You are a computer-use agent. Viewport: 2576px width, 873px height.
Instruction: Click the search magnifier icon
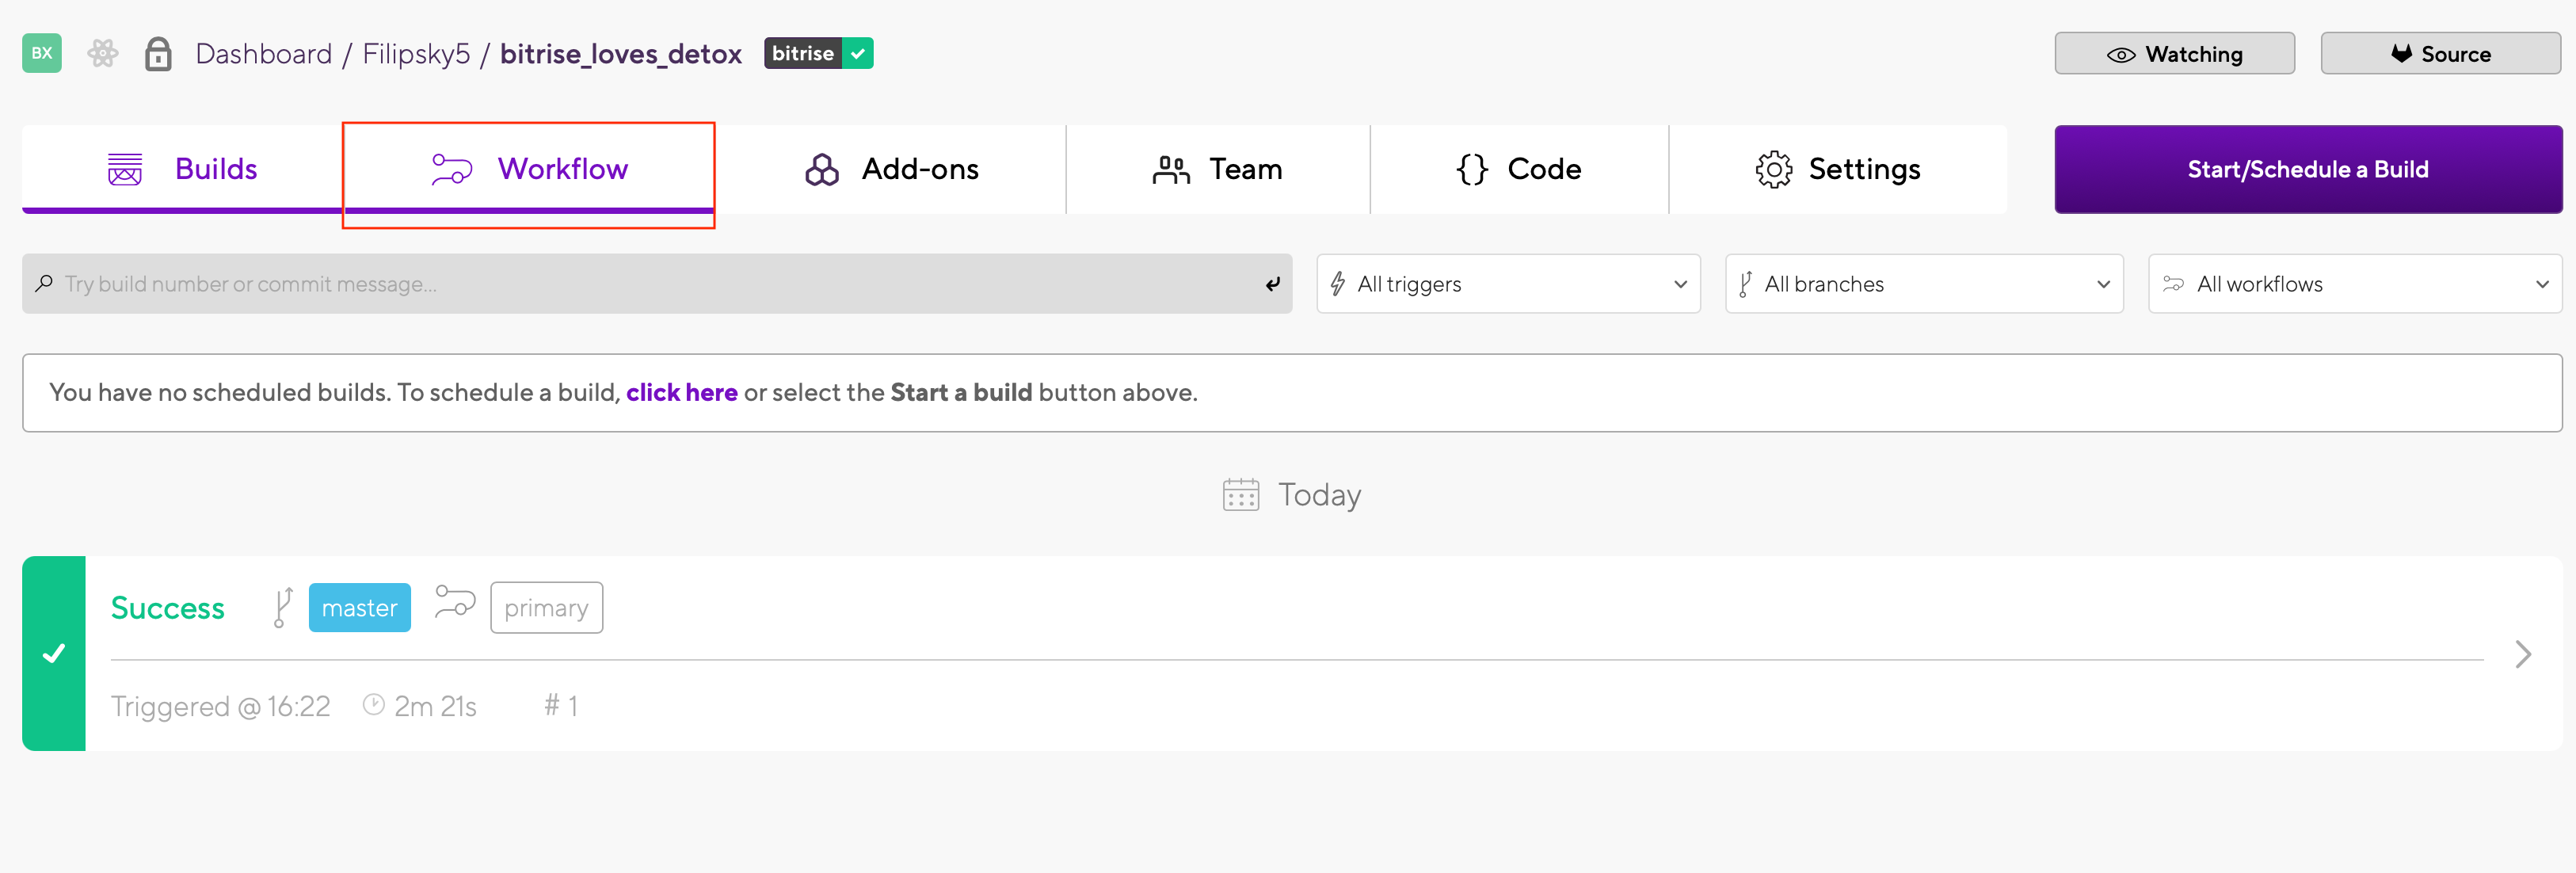pyautogui.click(x=44, y=284)
